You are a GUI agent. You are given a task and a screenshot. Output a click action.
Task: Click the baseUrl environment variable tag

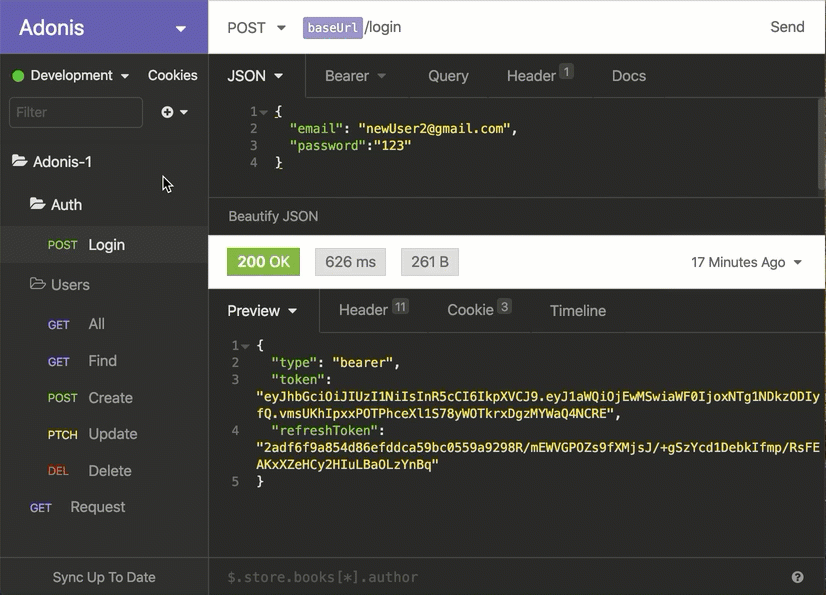tap(336, 27)
